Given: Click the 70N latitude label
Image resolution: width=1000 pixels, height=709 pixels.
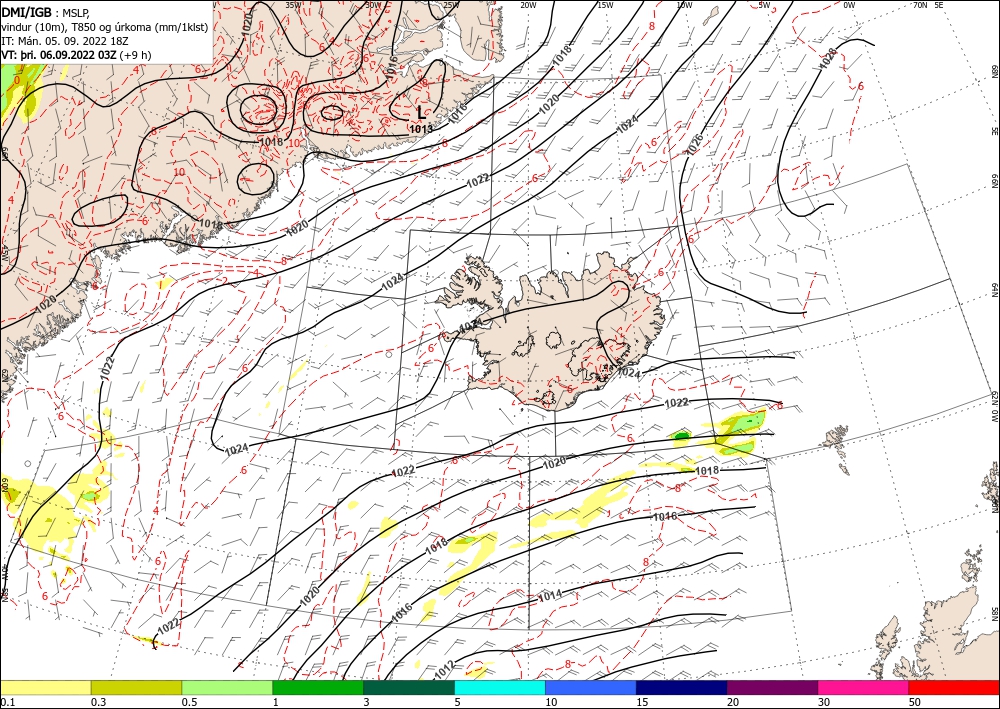Looking at the screenshot, I should pos(920,5).
